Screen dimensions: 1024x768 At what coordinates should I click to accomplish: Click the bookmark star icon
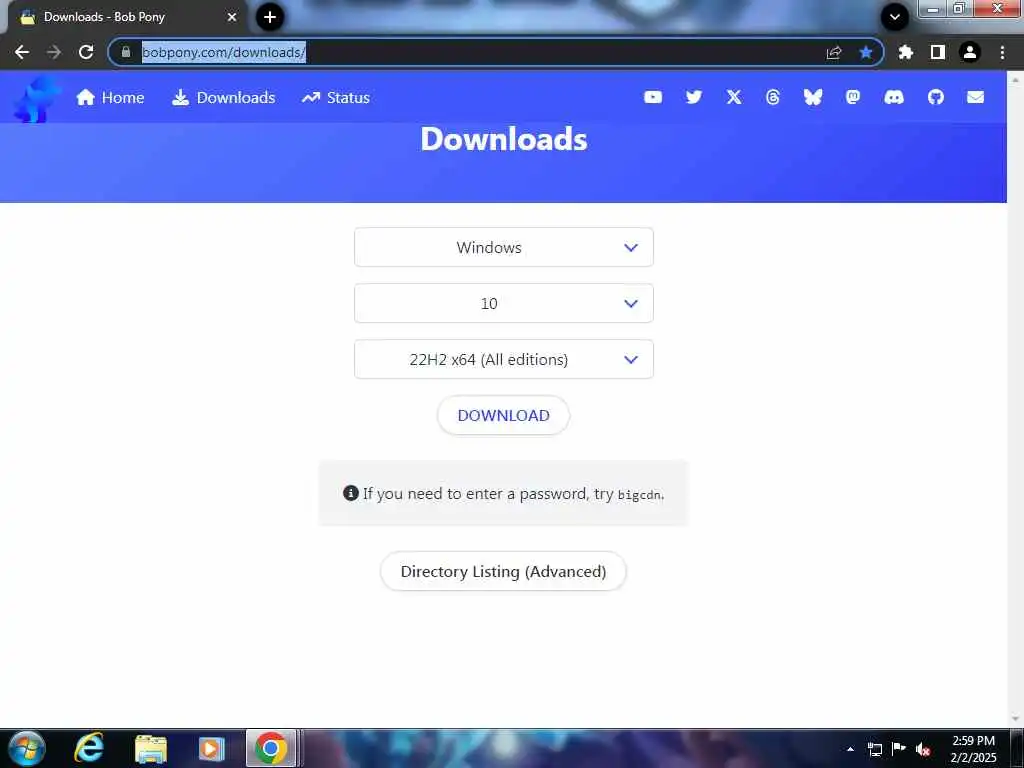(865, 52)
